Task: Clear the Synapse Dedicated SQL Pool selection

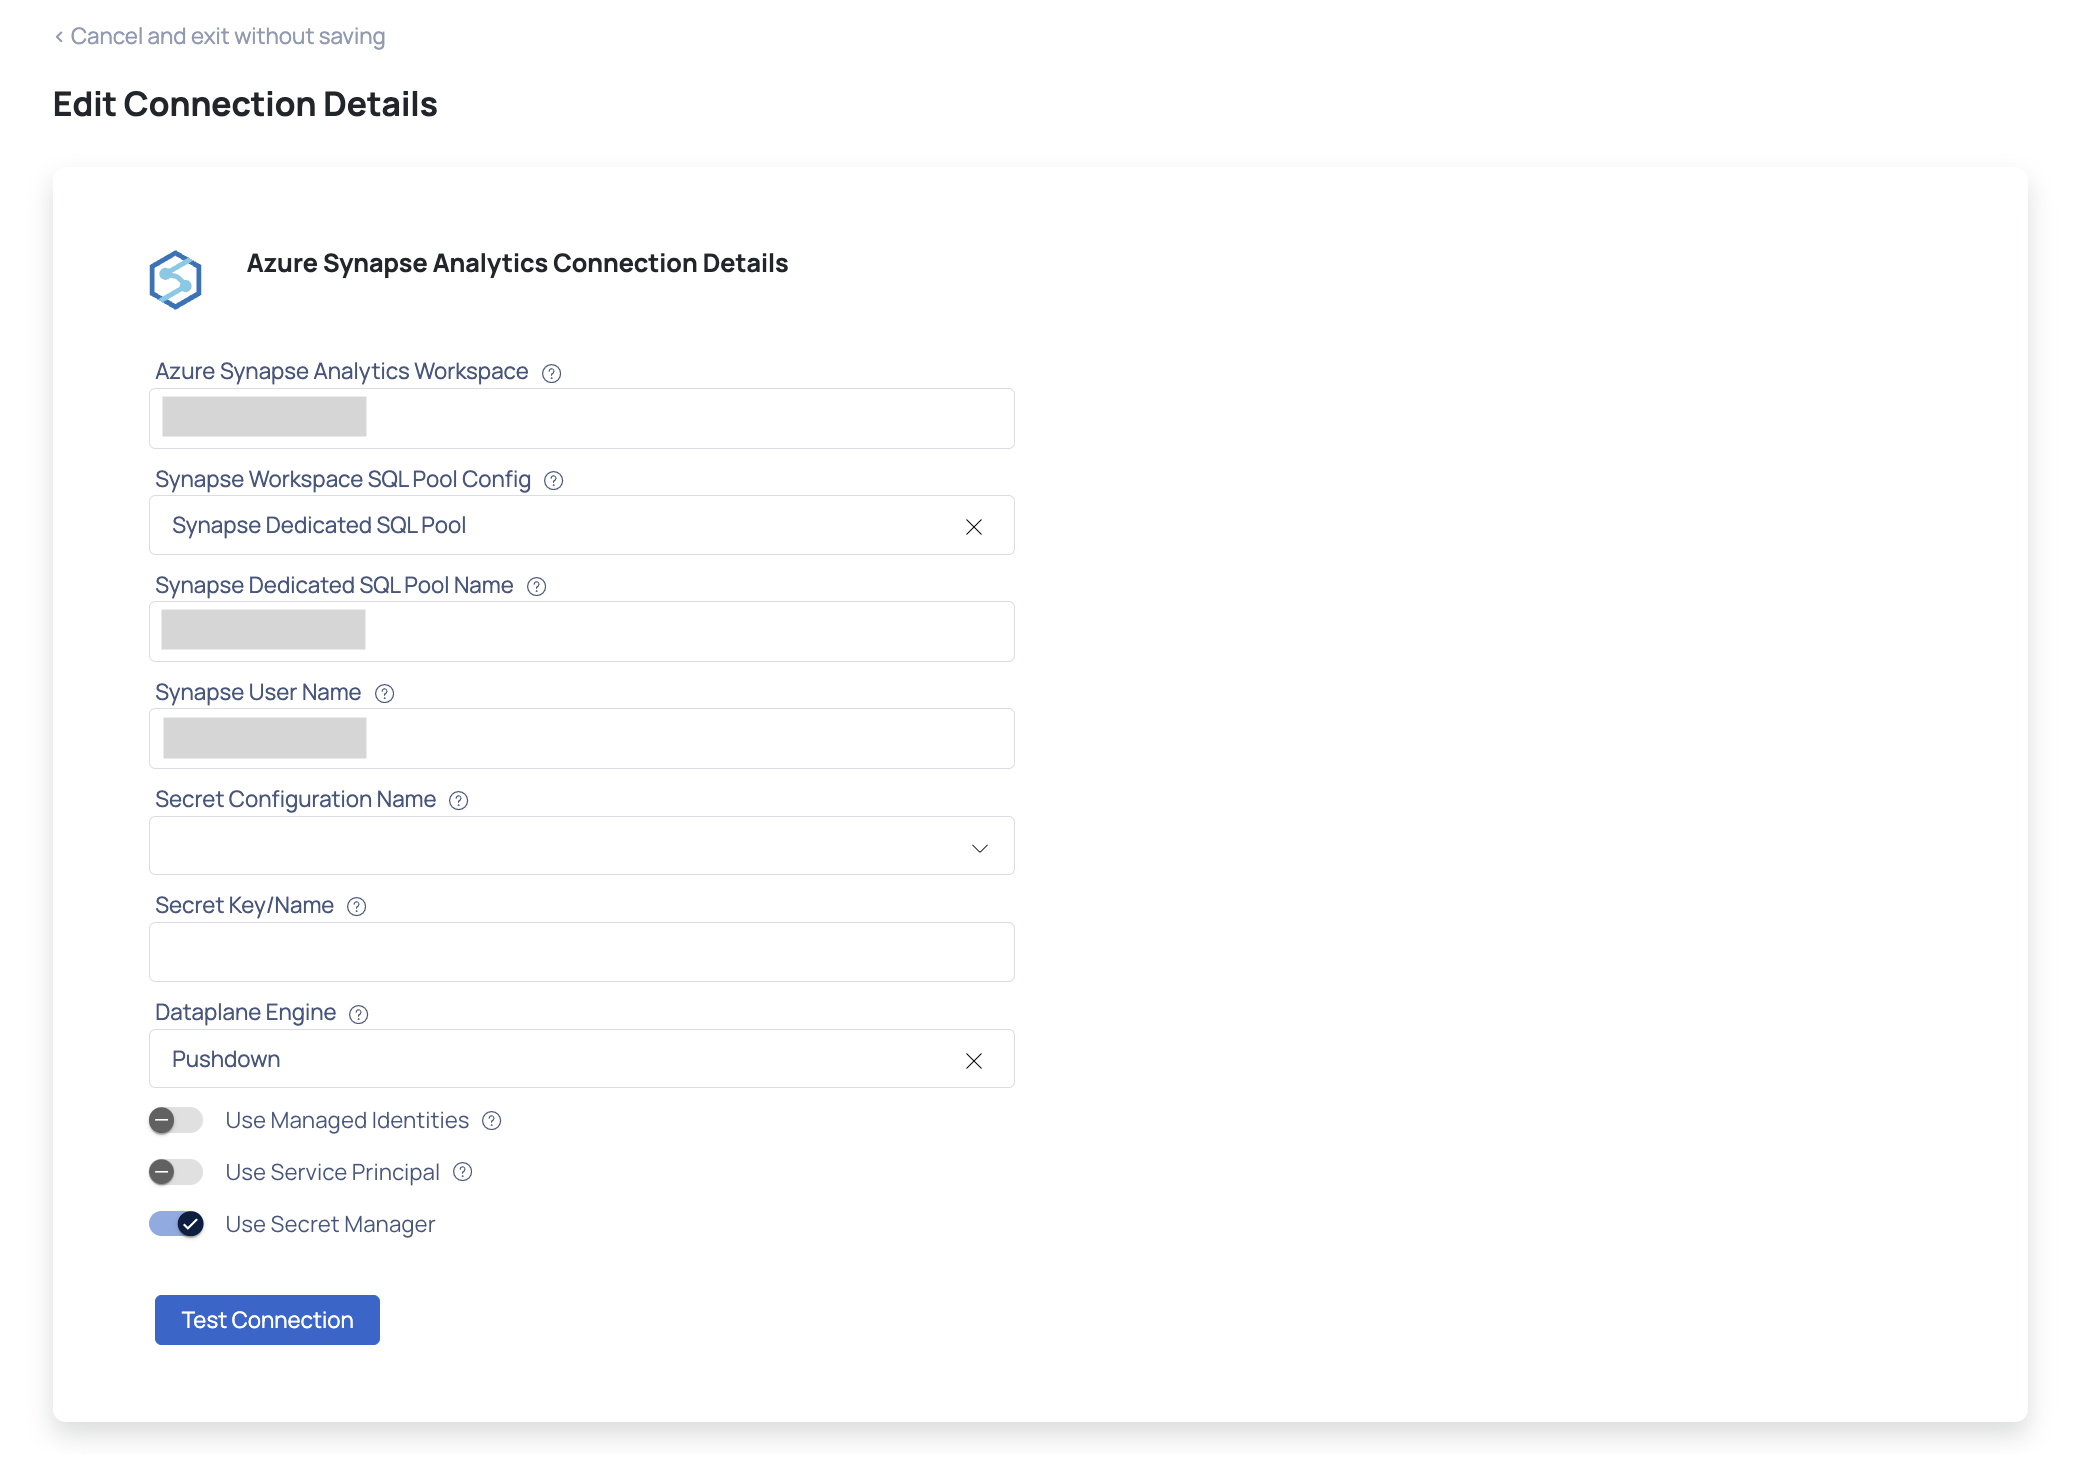Action: pyautogui.click(x=974, y=527)
